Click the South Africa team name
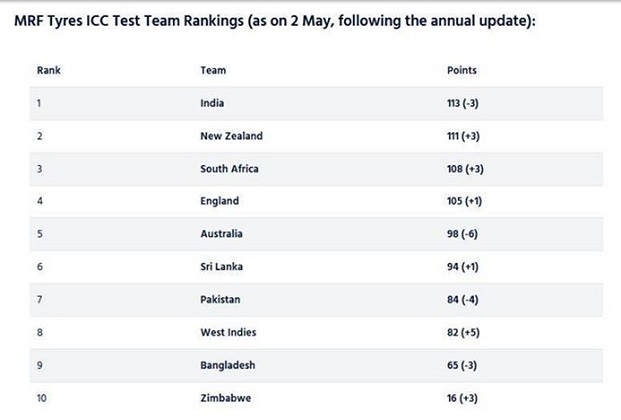This screenshot has height=420, width=621. click(229, 169)
